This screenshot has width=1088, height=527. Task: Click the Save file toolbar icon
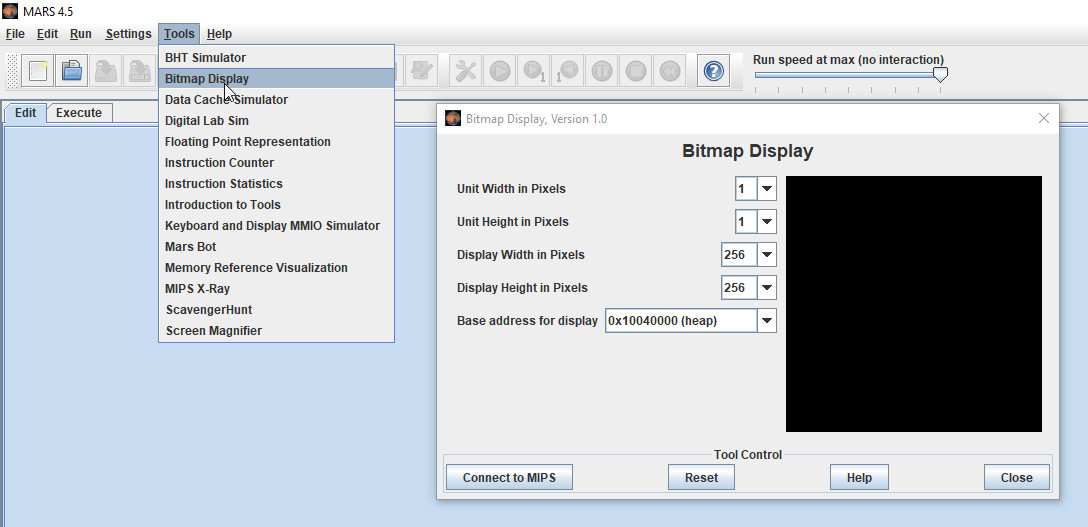coord(107,71)
